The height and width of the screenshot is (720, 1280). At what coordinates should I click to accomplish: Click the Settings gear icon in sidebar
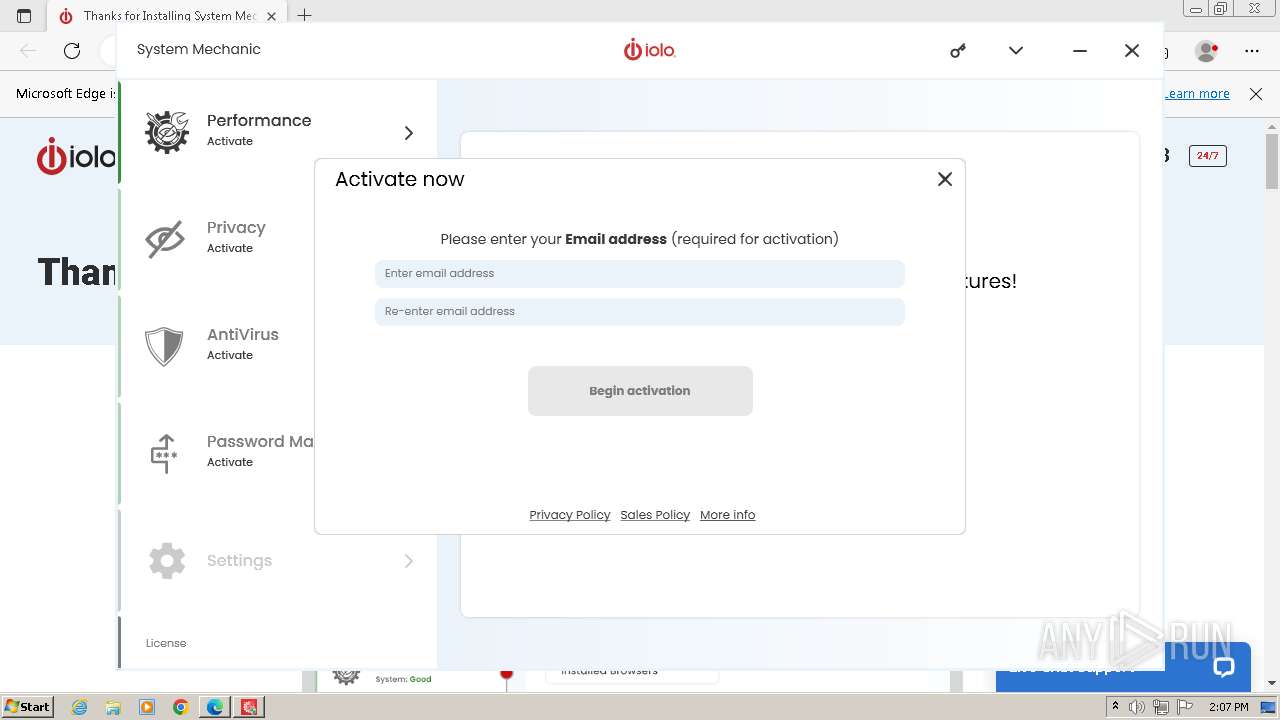click(167, 561)
